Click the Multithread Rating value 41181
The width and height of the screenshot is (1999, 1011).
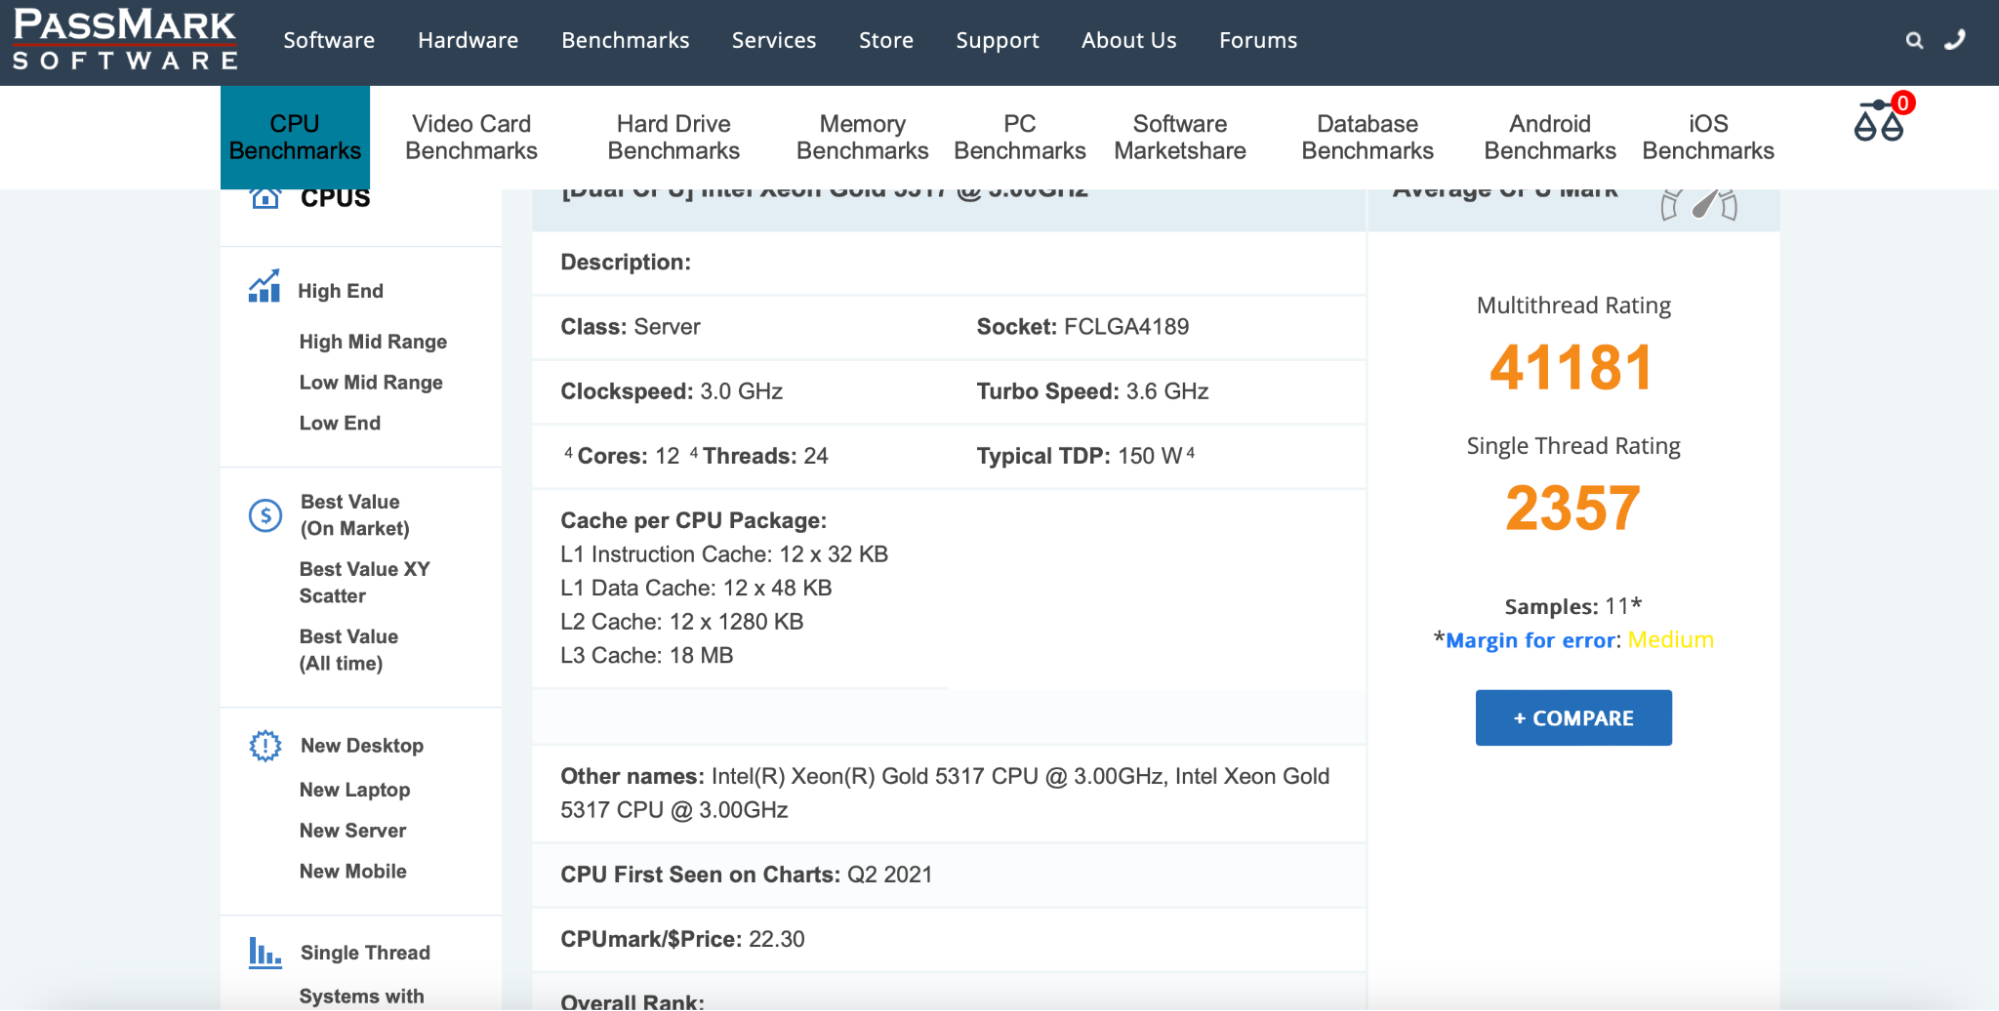(x=1571, y=368)
